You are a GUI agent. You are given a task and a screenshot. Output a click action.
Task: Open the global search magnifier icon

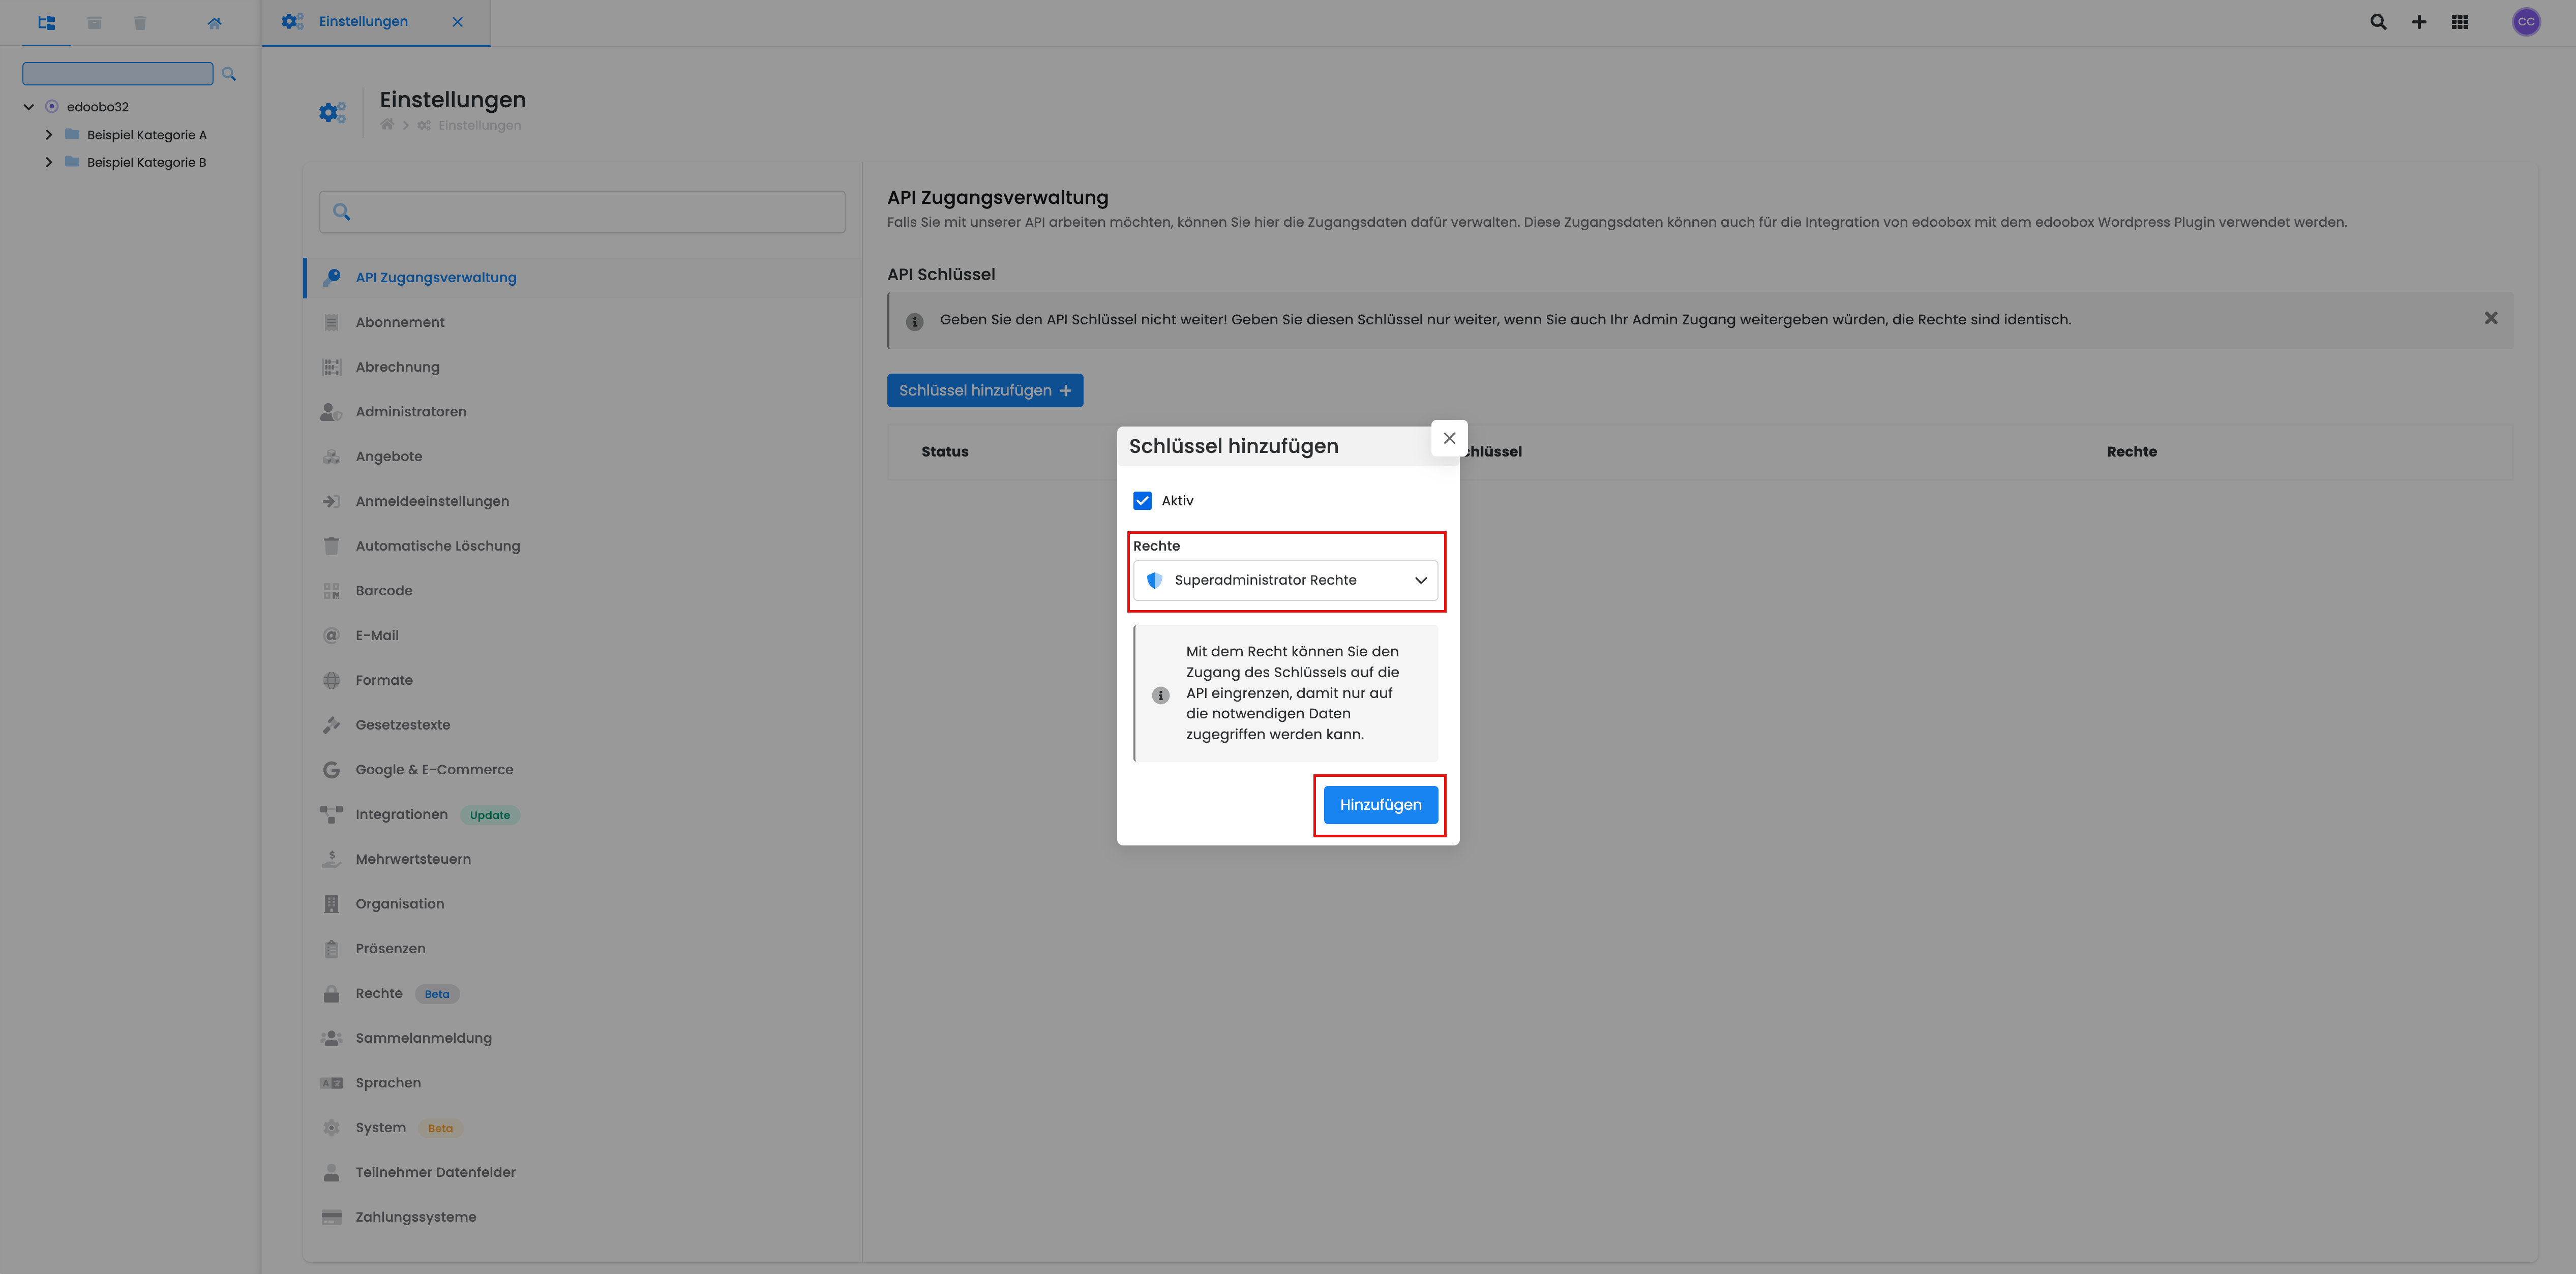coord(2378,22)
